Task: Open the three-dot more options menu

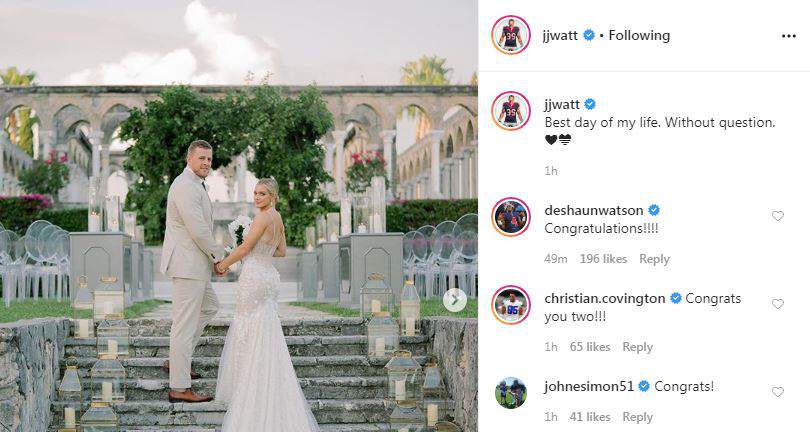Action: [789, 36]
